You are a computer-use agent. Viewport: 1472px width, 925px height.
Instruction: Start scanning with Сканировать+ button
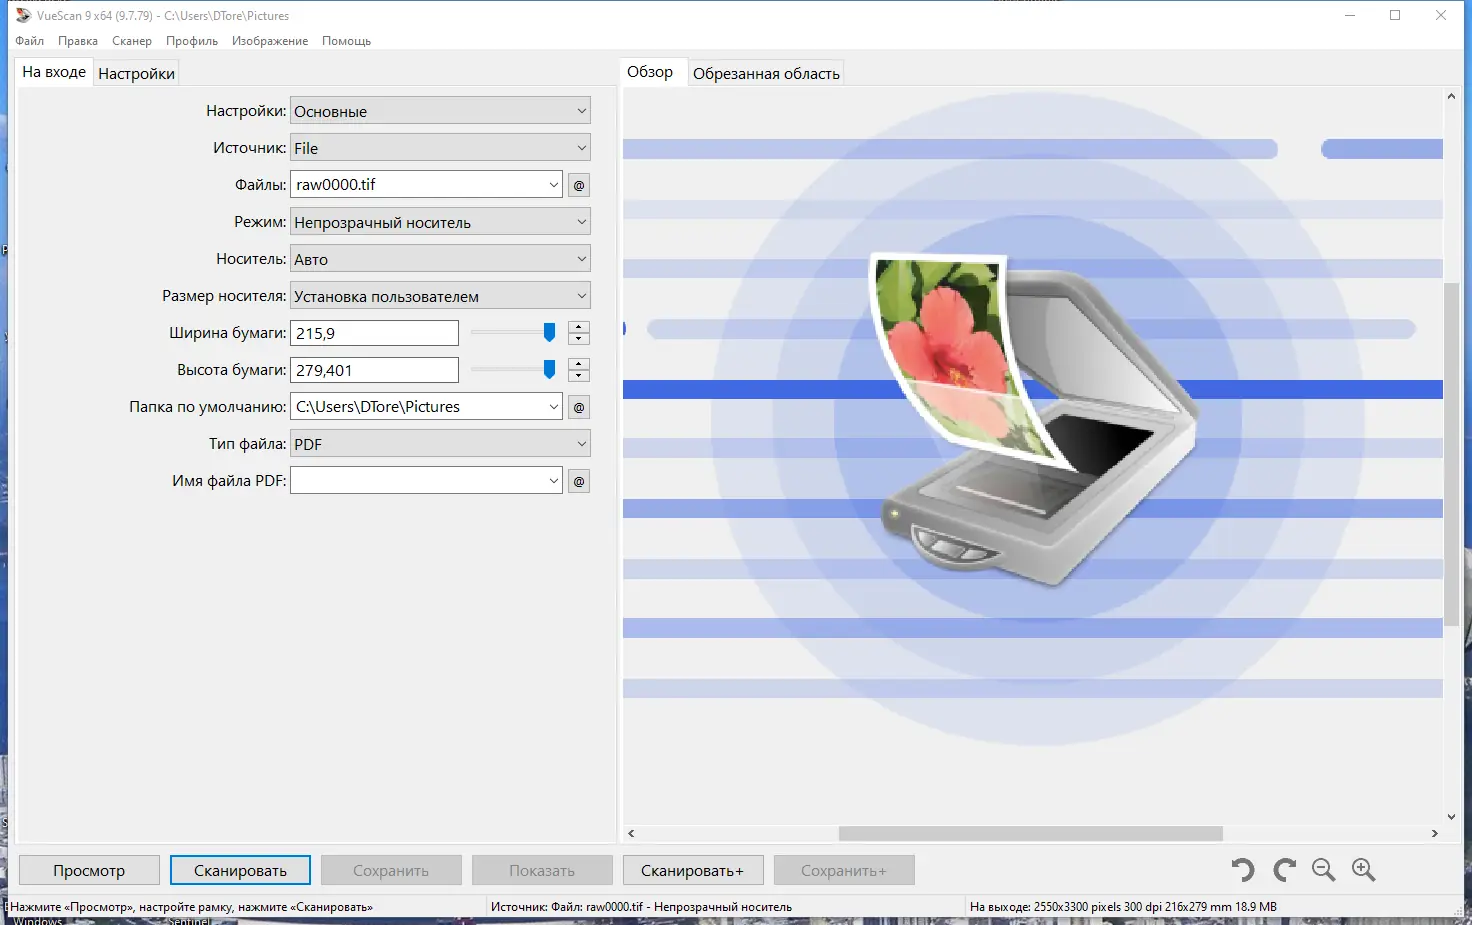pyautogui.click(x=692, y=869)
